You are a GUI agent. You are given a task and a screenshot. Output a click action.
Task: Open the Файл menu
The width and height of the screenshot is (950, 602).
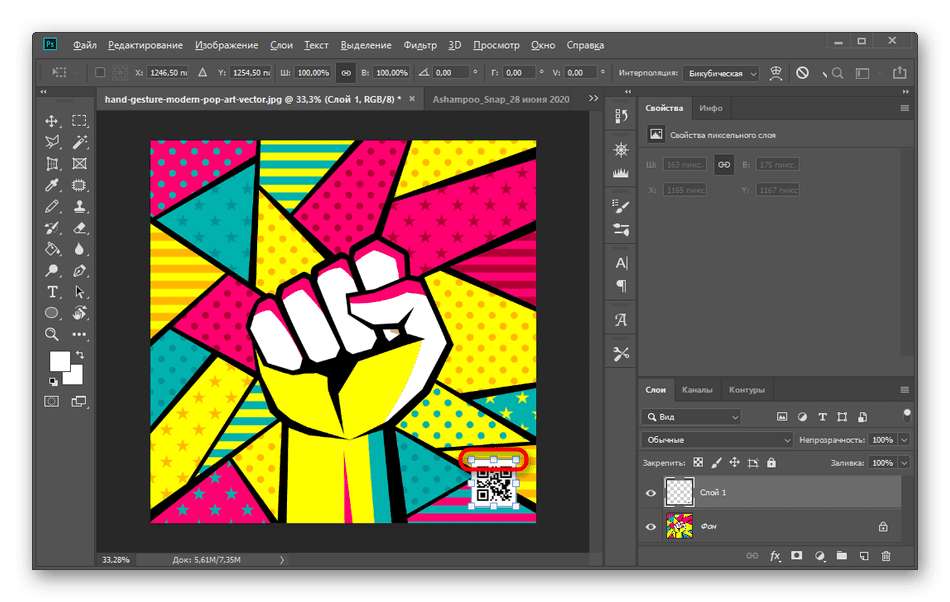click(x=85, y=45)
